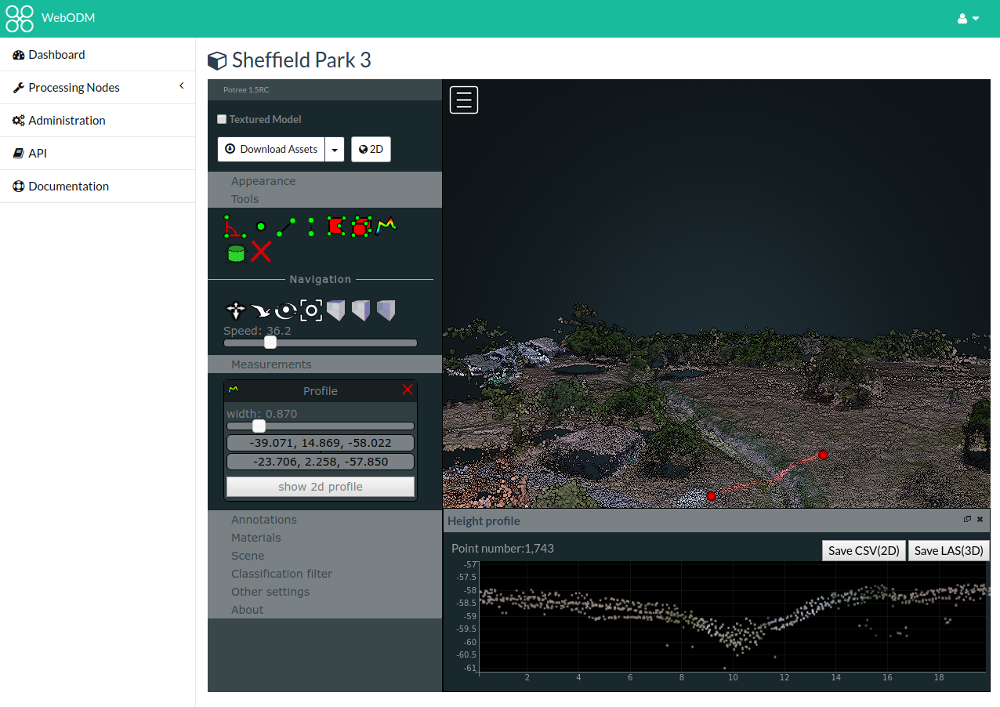1000x707 pixels.
Task: Click the Download Assets button
Action: point(271,149)
